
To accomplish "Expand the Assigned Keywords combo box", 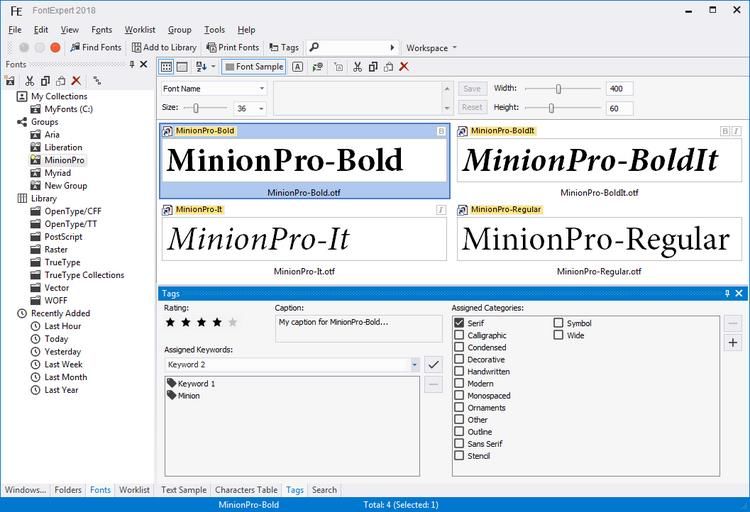I will point(415,365).
